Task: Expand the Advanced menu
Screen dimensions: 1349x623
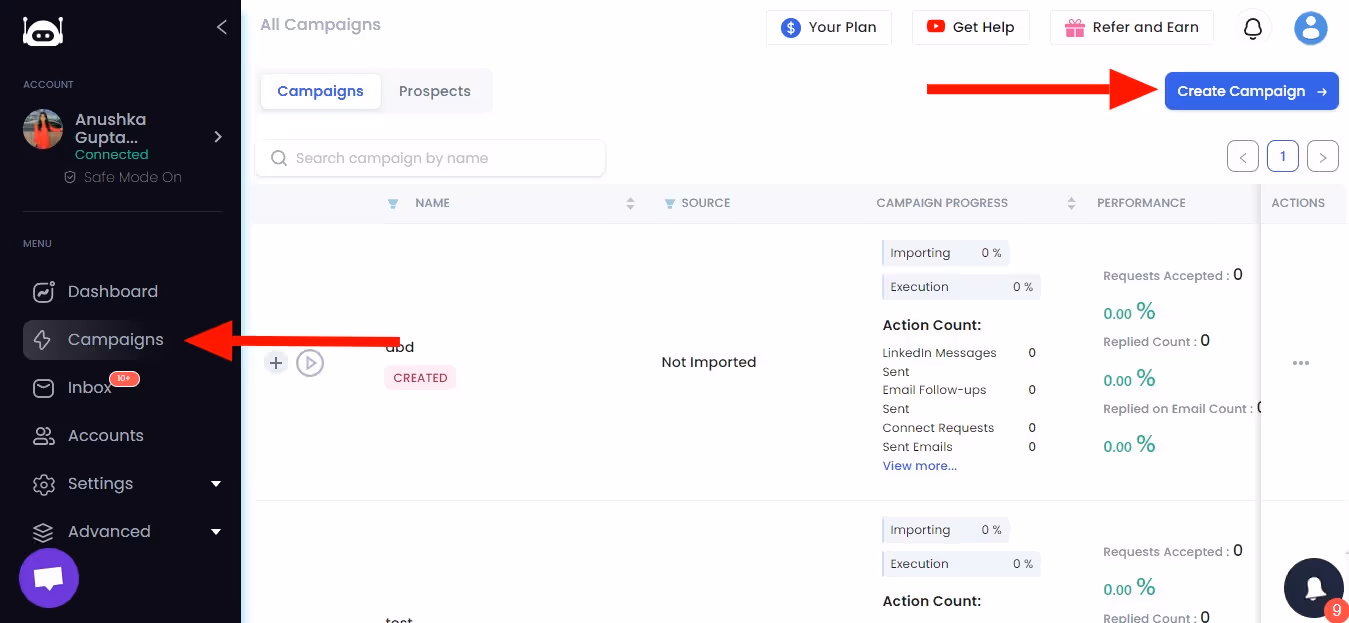Action: (109, 531)
